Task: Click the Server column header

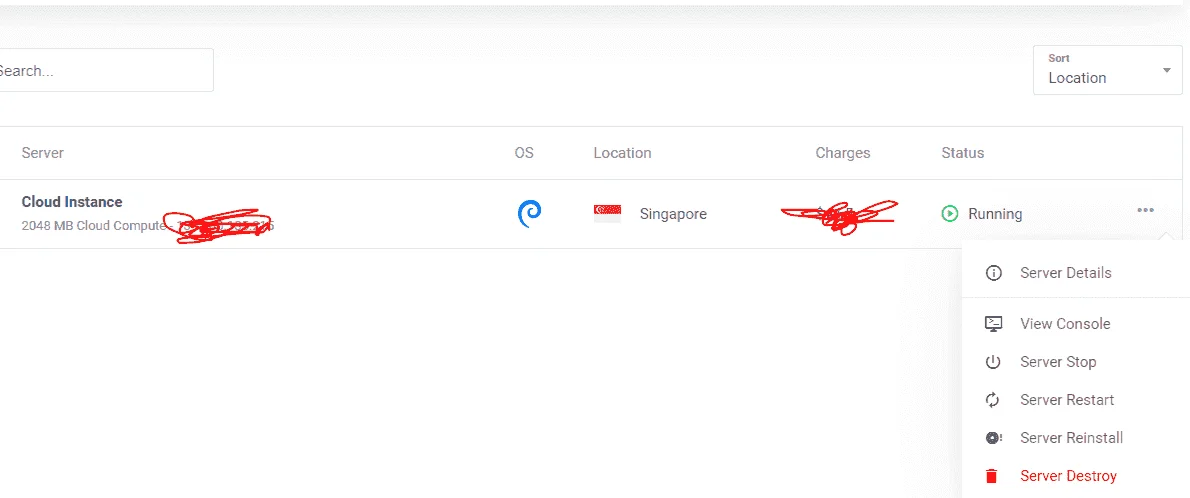Action: (x=42, y=153)
